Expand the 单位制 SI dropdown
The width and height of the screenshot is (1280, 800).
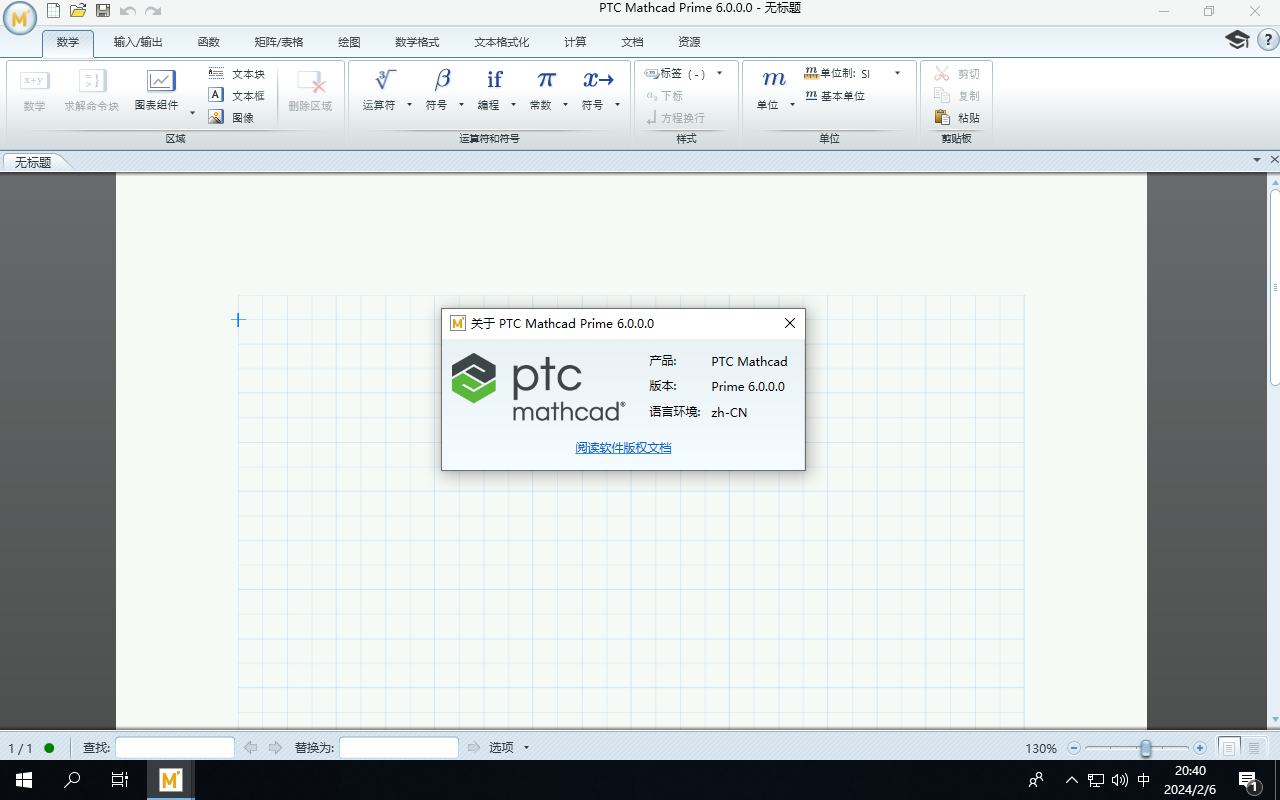[897, 72]
